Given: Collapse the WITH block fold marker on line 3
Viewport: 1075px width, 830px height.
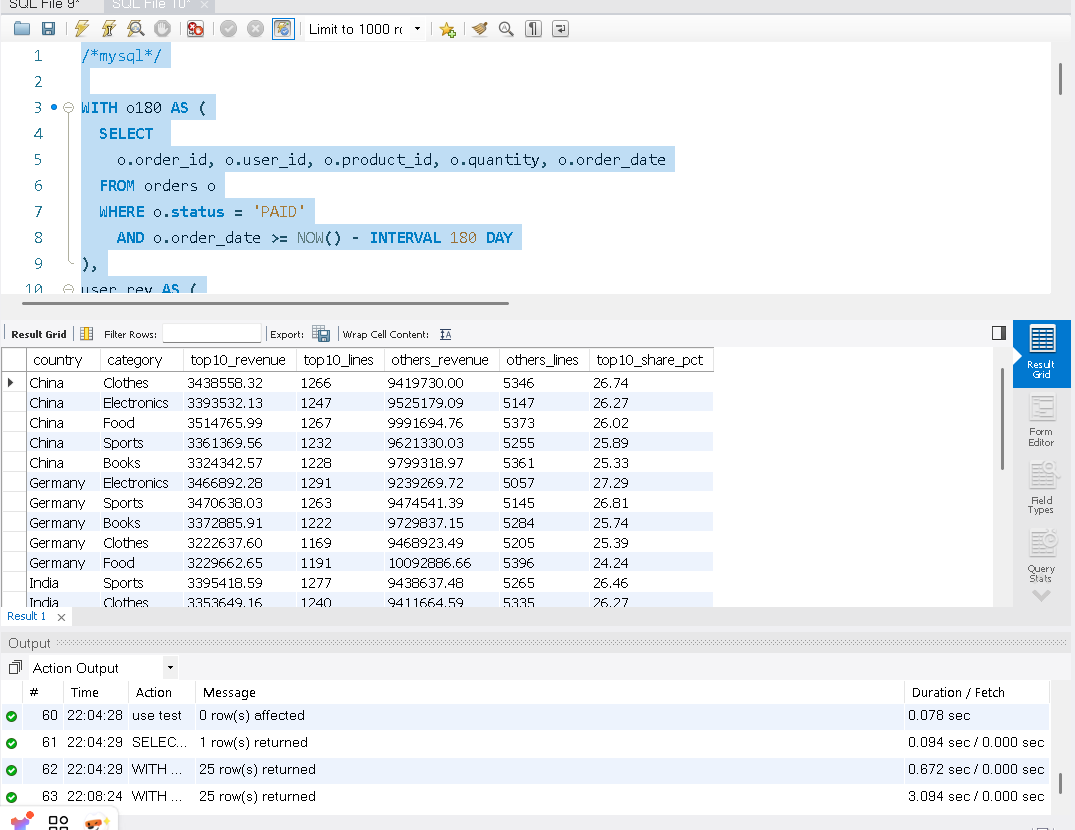Looking at the screenshot, I should point(68,108).
